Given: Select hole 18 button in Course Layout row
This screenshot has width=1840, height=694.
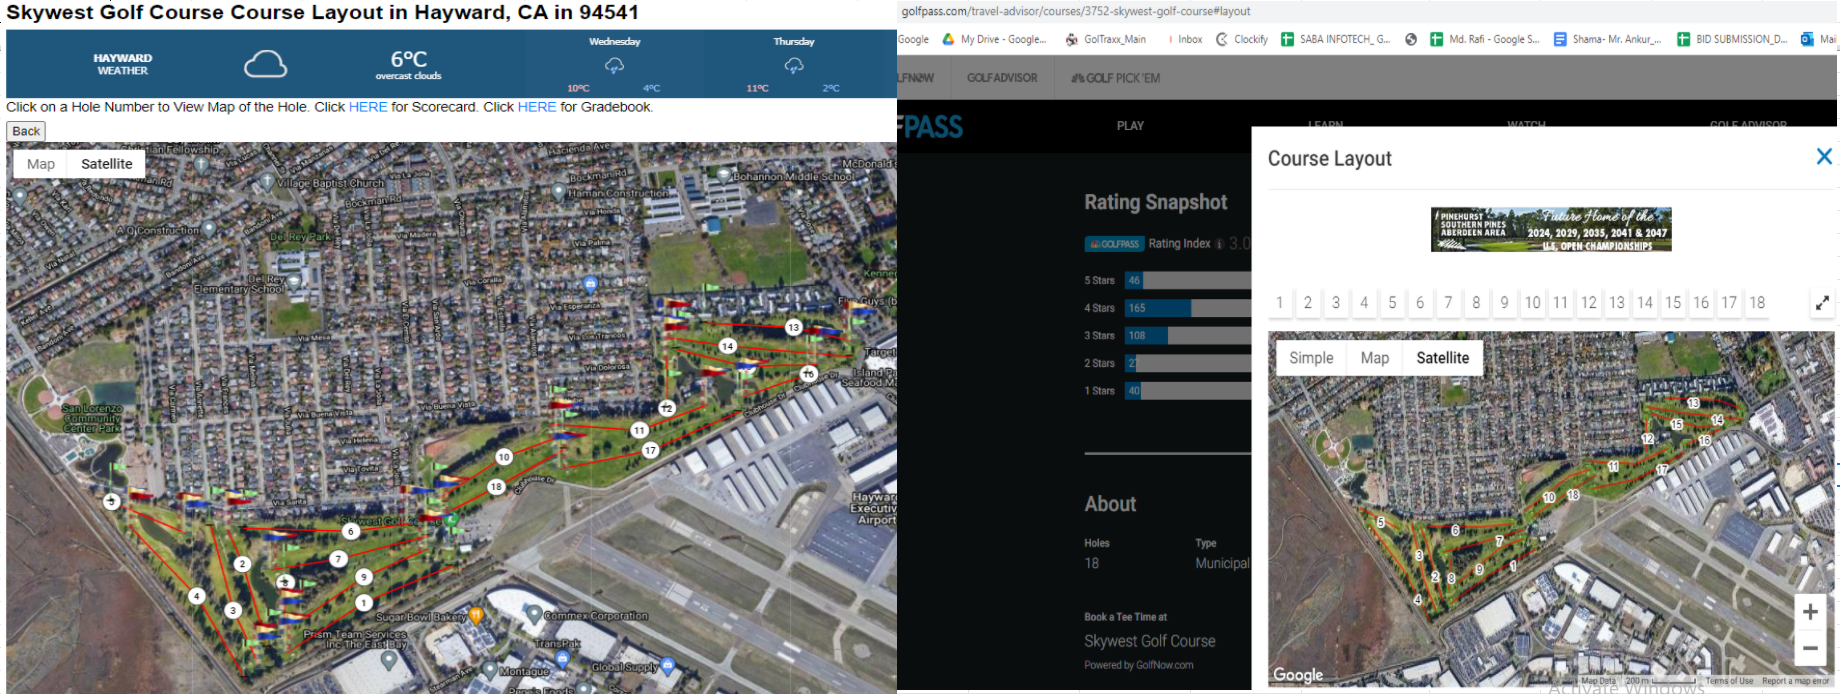Looking at the screenshot, I should tap(1757, 303).
